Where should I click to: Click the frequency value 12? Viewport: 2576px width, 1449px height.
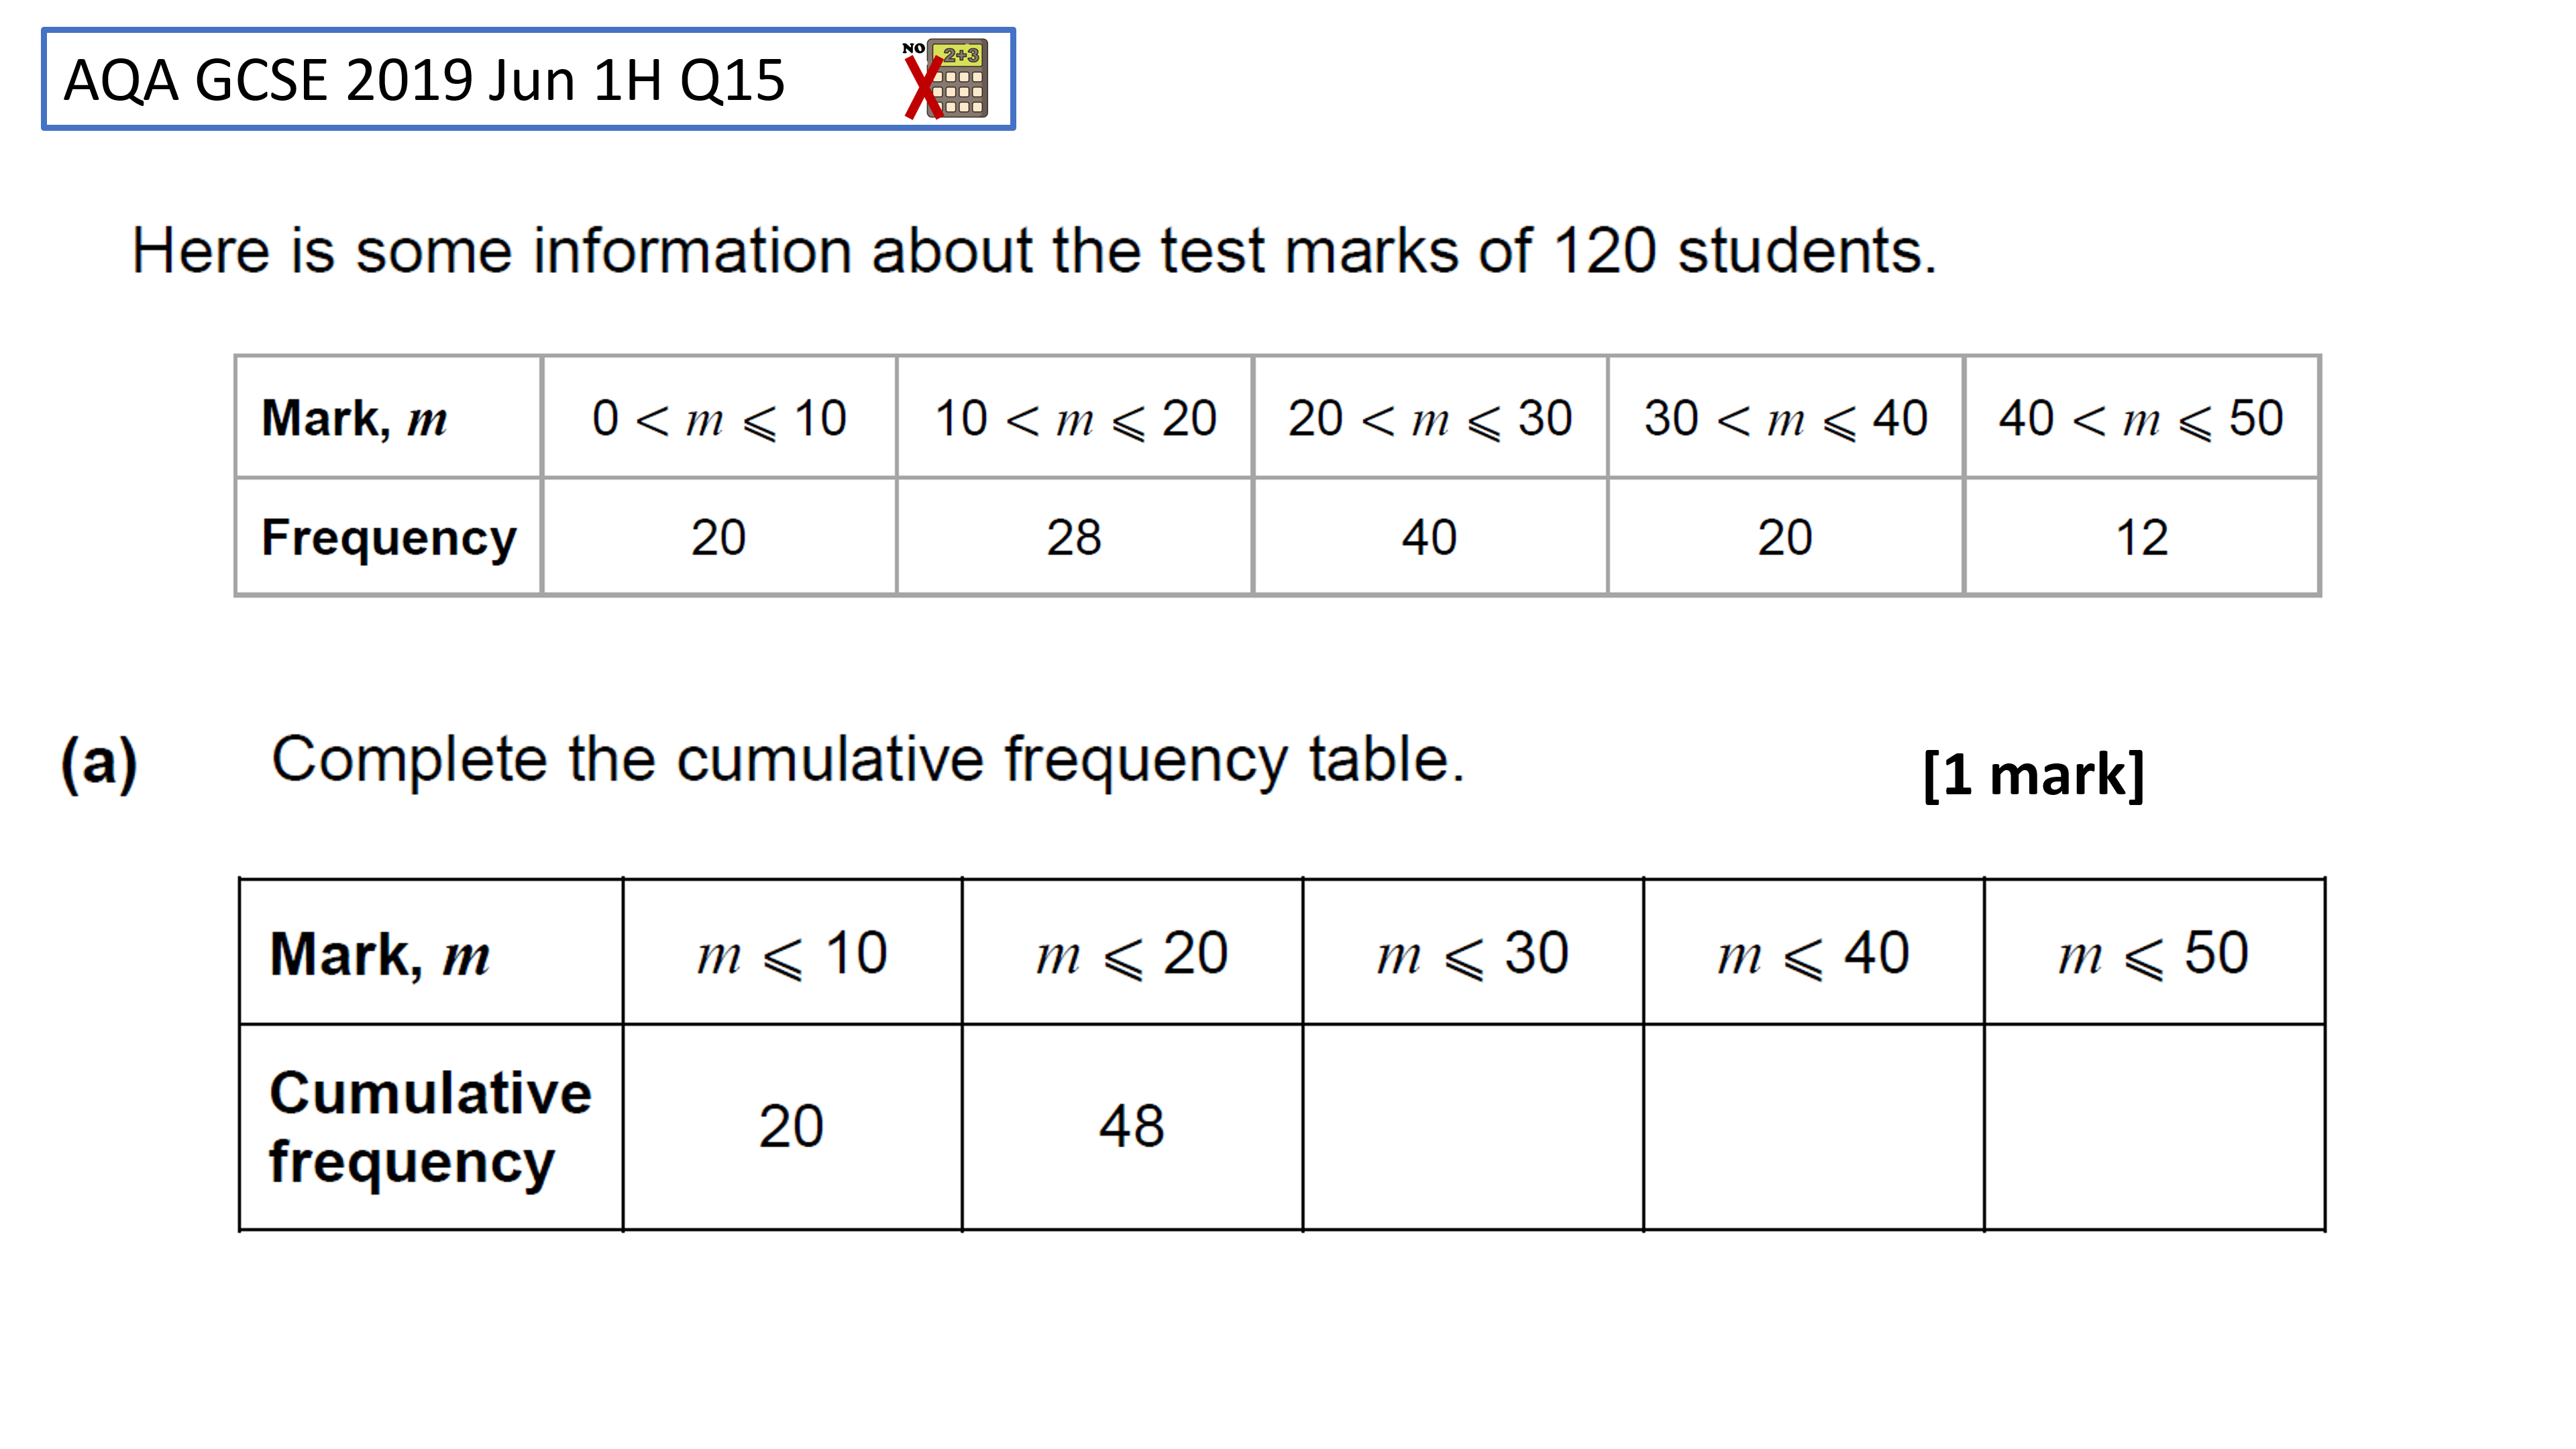tap(2141, 538)
